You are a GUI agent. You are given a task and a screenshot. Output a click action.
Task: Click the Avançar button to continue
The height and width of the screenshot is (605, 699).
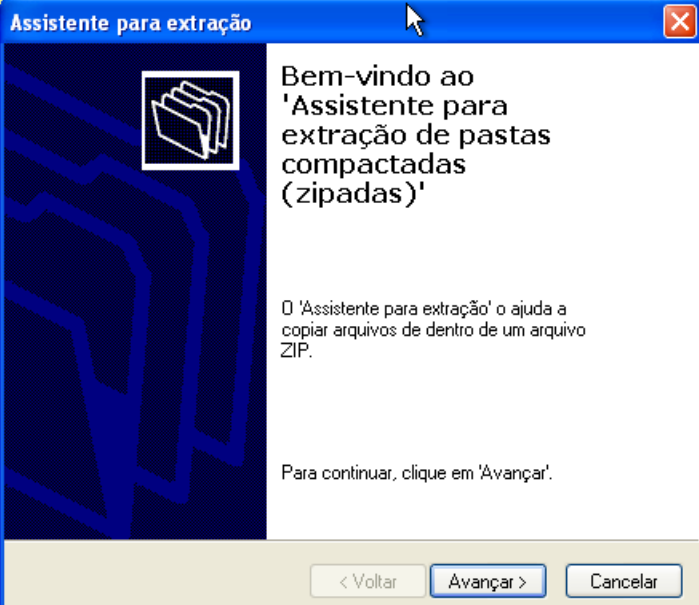point(488,581)
